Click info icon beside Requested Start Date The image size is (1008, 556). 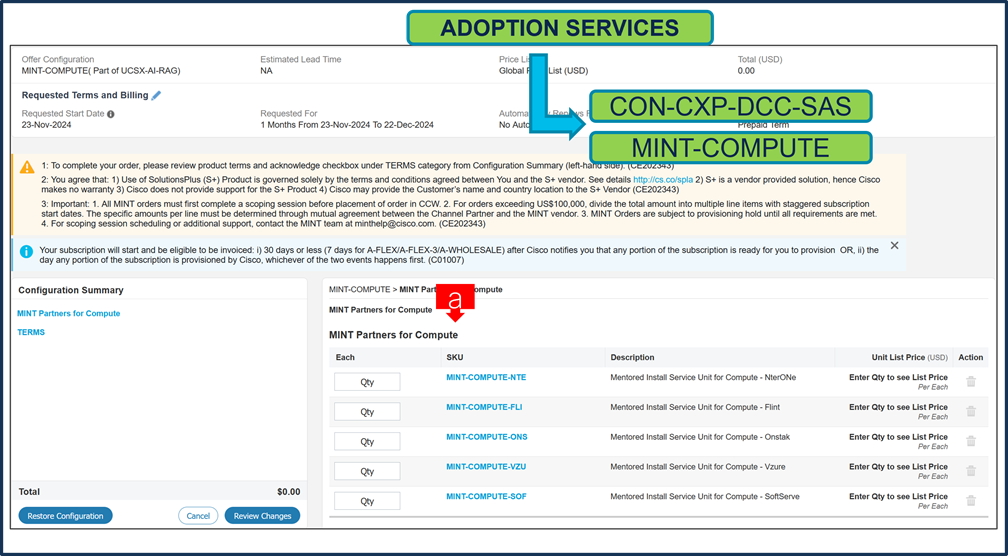(111, 114)
